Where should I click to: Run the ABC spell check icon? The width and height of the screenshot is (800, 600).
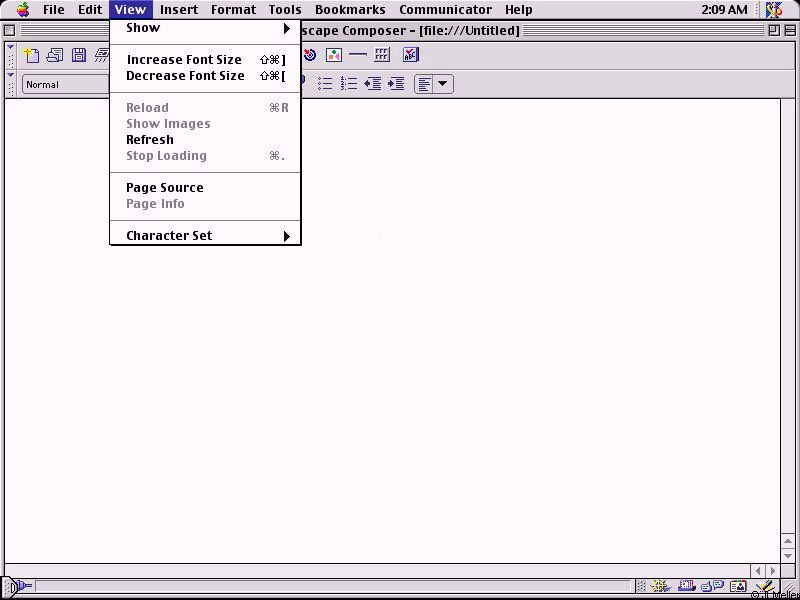point(411,55)
